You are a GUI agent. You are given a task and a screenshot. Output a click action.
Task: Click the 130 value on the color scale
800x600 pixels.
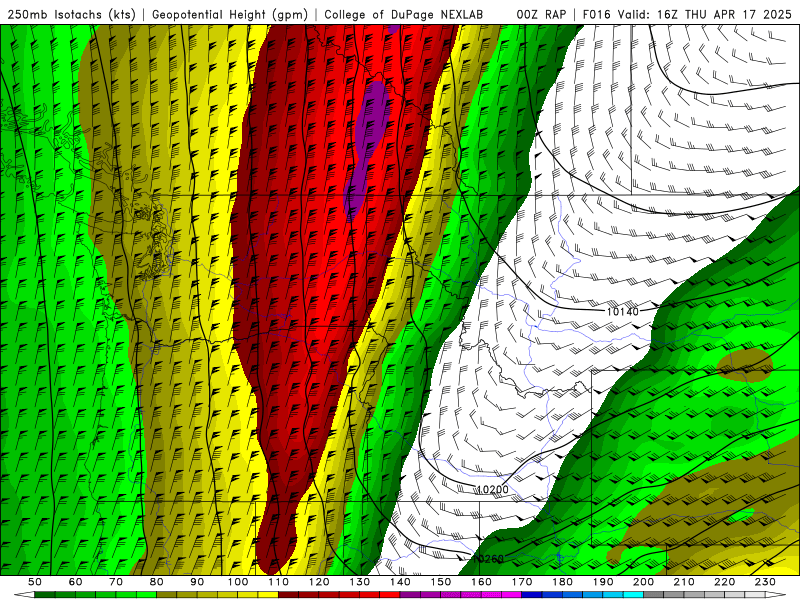[360, 582]
